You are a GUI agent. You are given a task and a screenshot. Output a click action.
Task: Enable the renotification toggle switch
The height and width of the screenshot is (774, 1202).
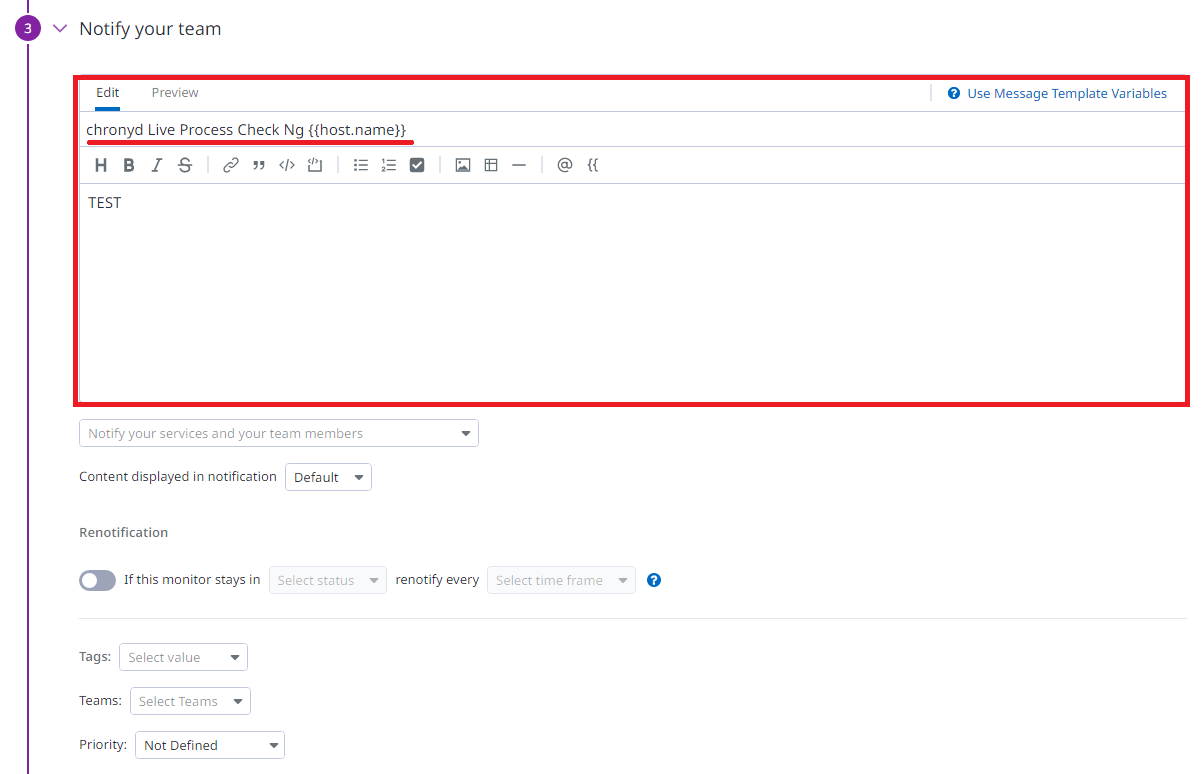coord(97,580)
